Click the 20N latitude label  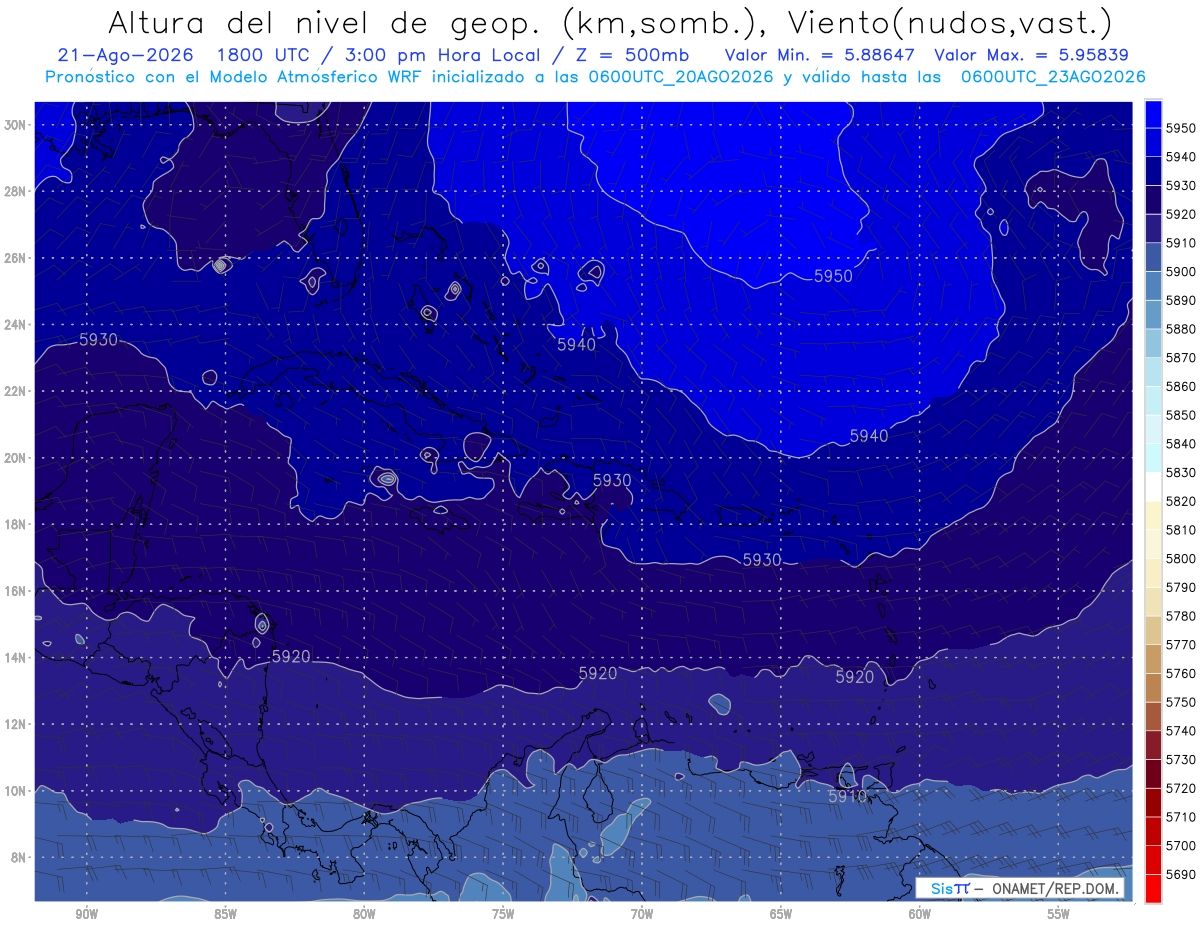coord(15,458)
